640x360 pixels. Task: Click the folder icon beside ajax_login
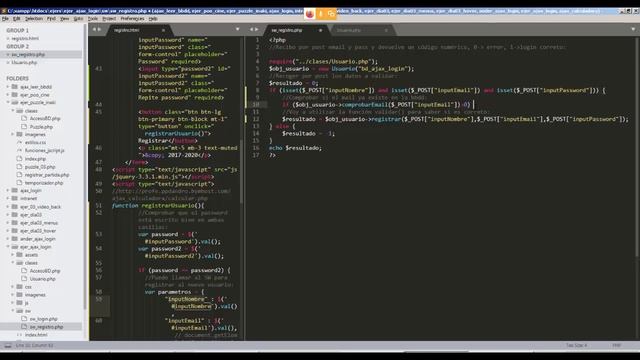click(x=15, y=191)
